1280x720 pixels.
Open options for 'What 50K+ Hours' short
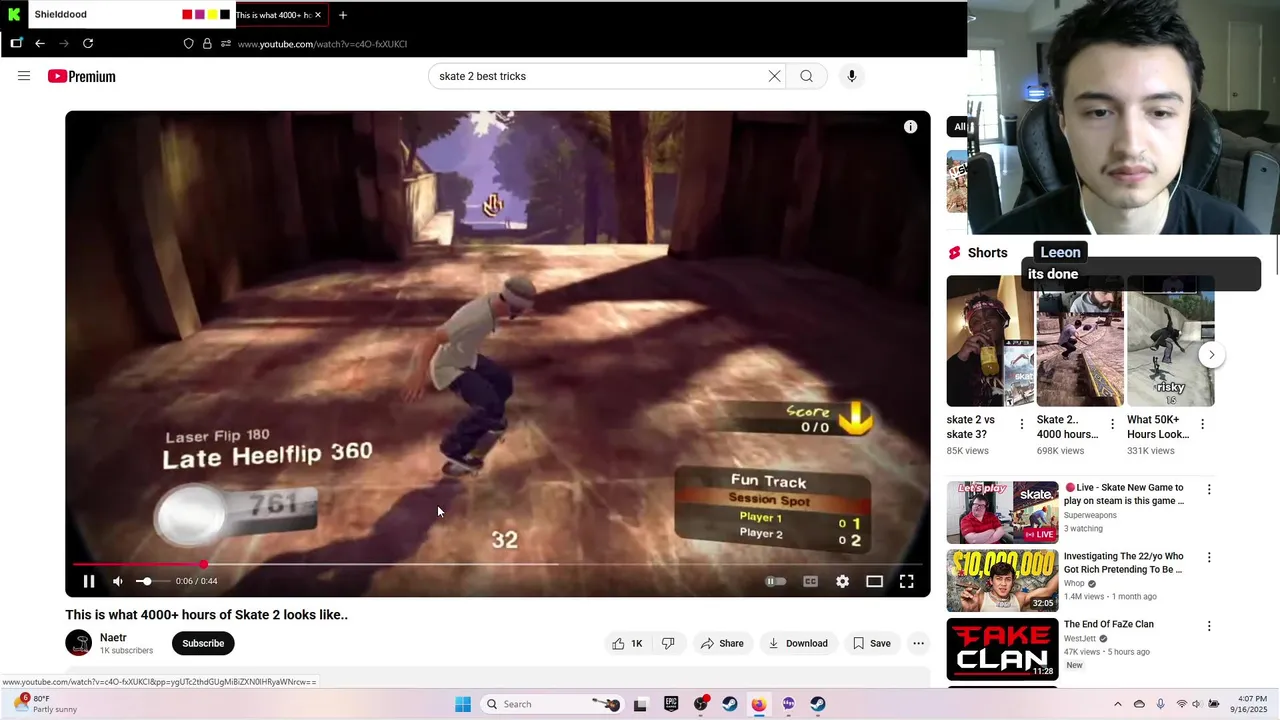[x=1202, y=424]
